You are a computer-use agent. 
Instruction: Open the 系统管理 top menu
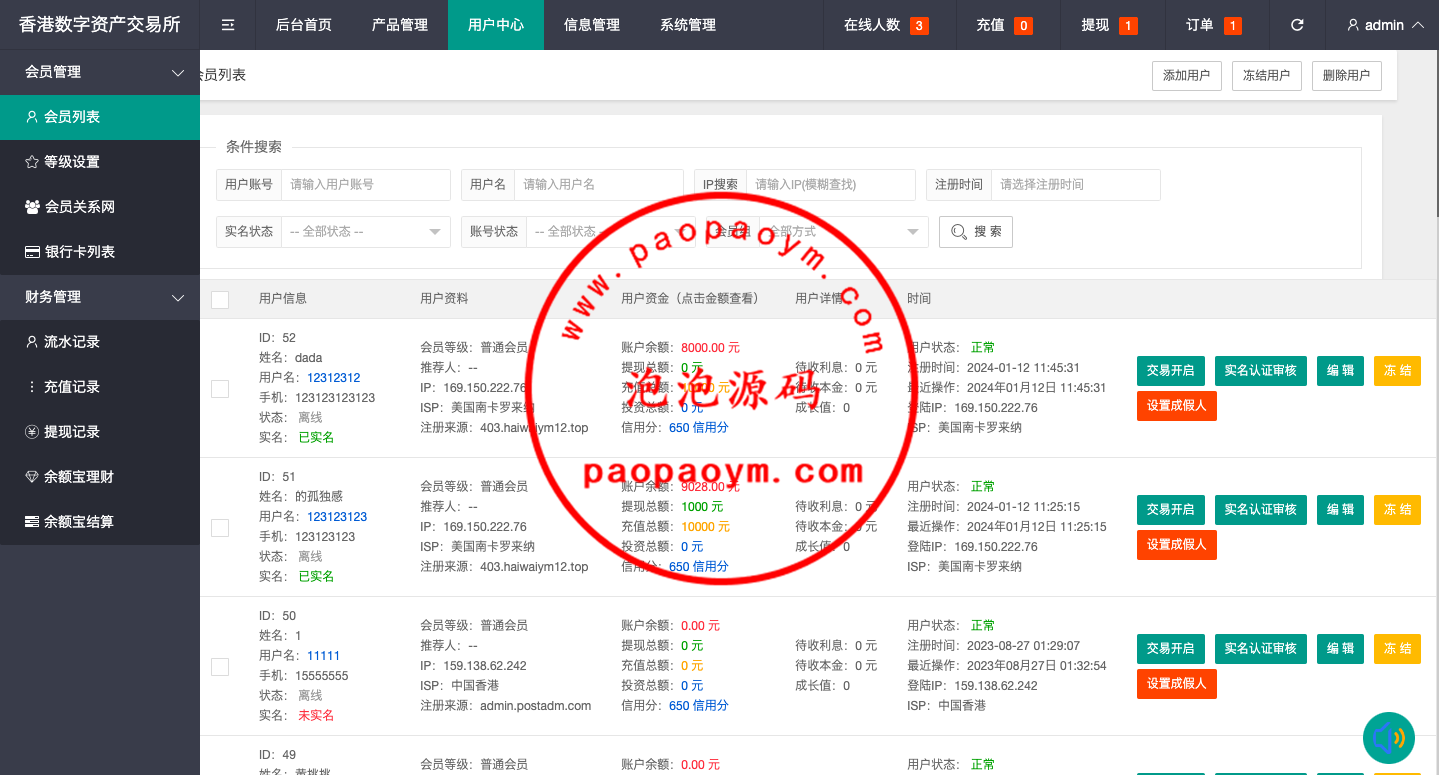[688, 25]
